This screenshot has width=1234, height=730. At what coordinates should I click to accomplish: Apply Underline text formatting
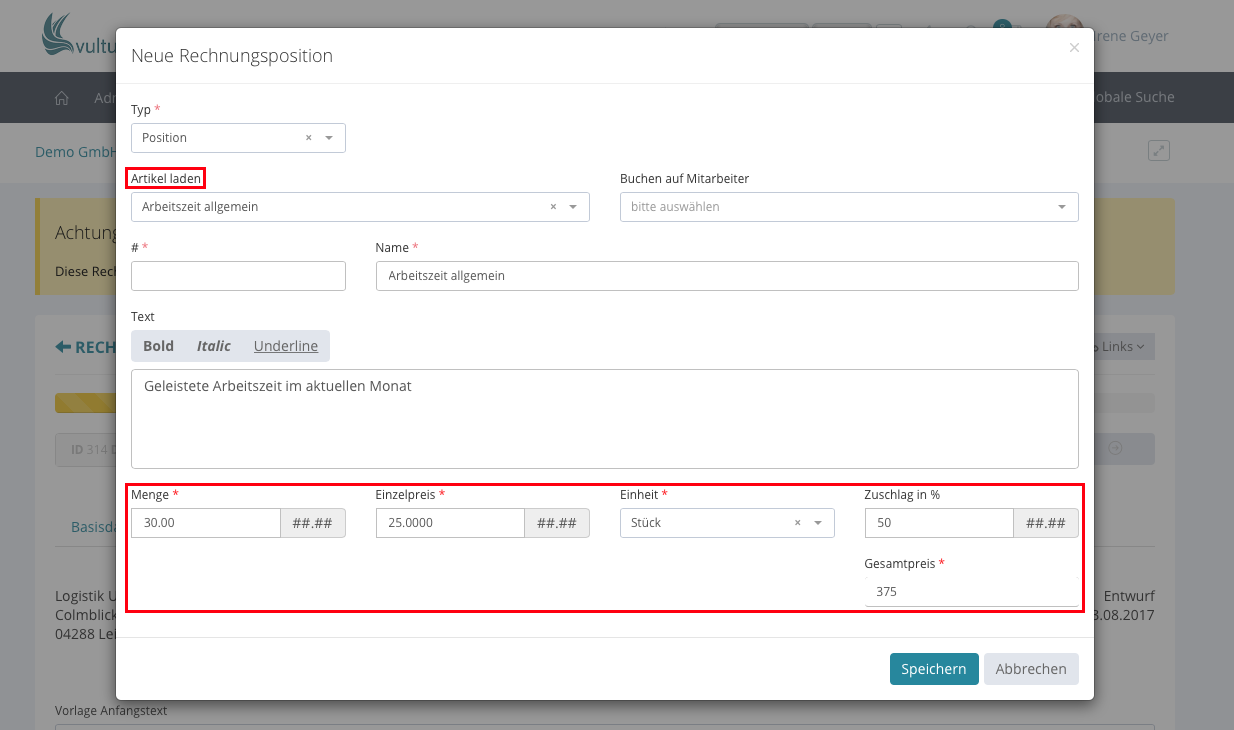[x=285, y=346]
